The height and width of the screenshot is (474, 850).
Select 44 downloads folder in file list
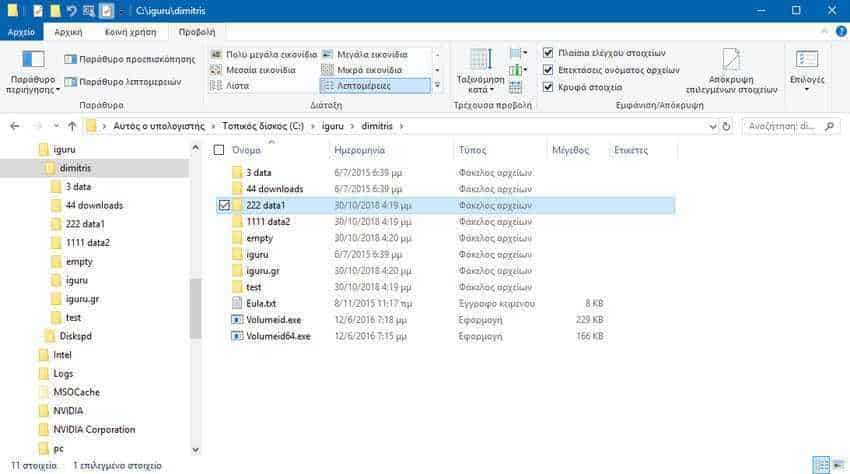click(x=274, y=189)
